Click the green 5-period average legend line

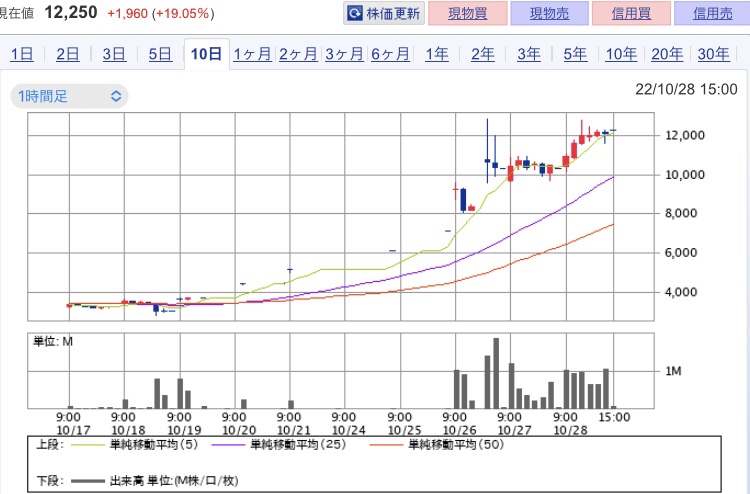88,445
